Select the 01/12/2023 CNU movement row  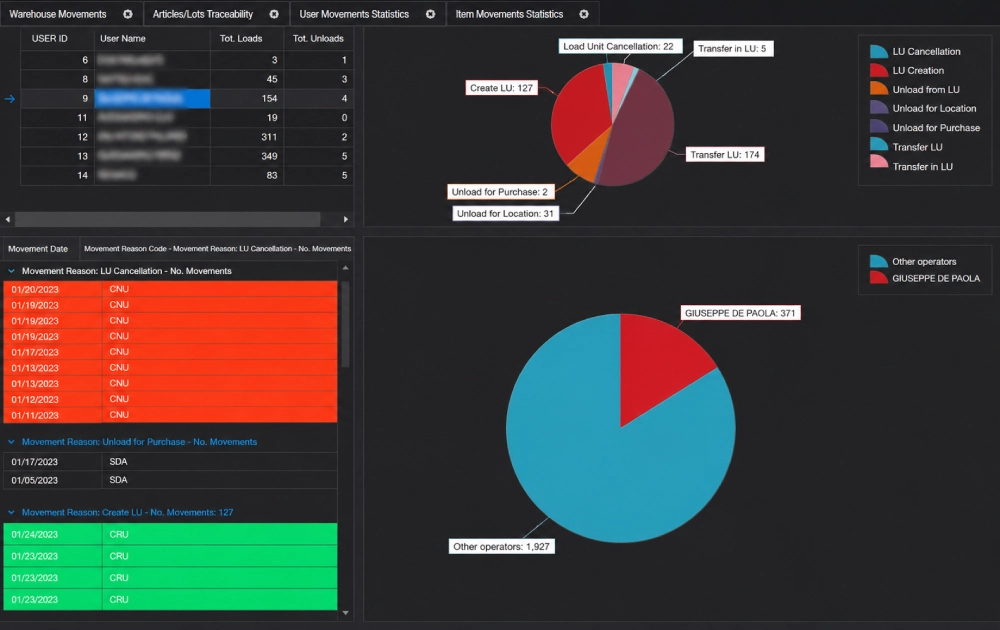[x=170, y=399]
